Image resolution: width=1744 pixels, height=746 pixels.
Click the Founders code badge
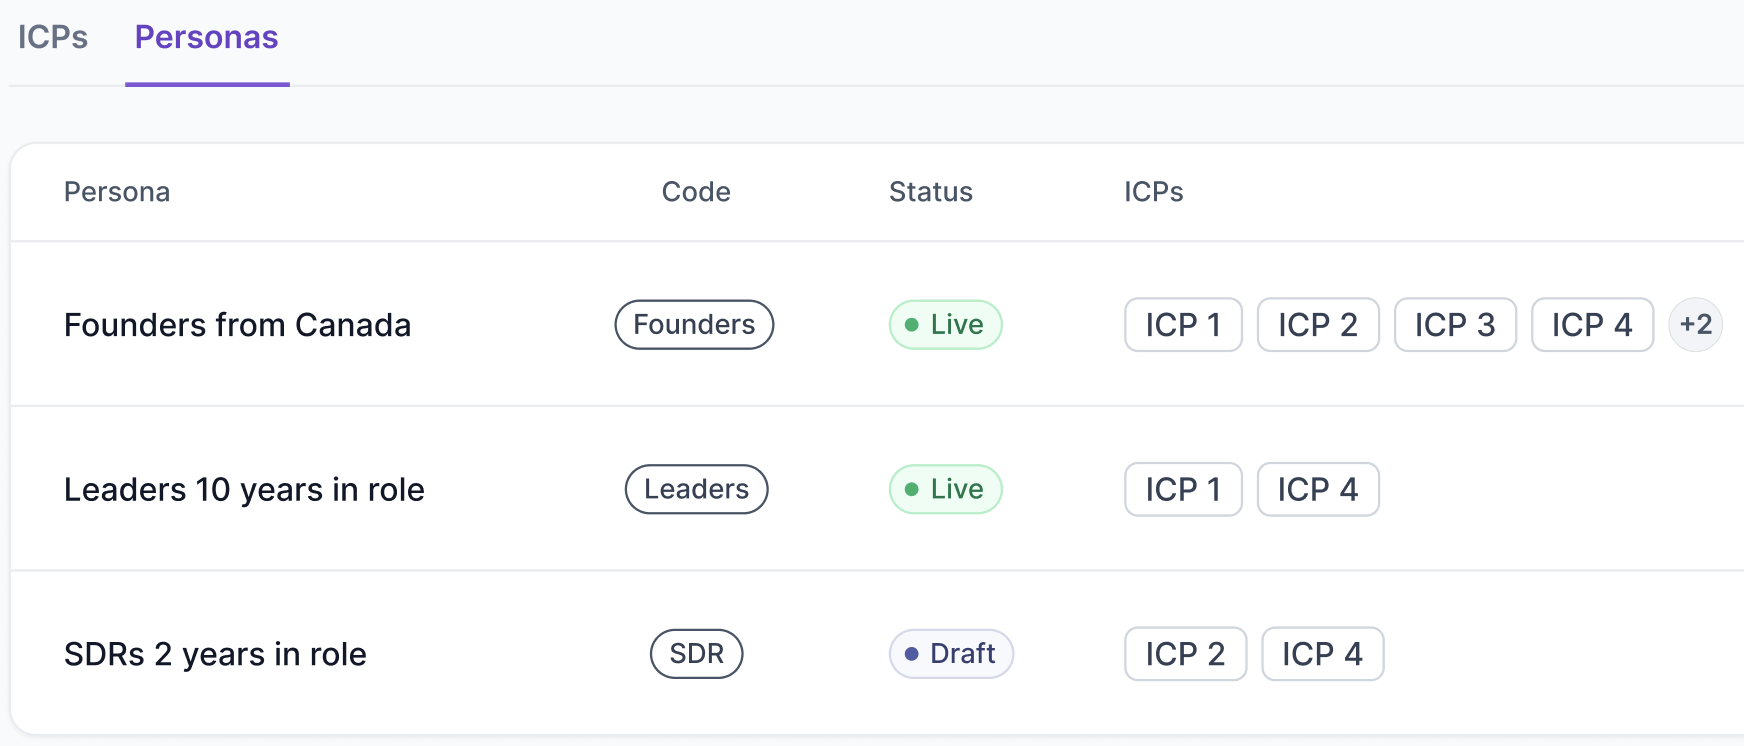694,325
